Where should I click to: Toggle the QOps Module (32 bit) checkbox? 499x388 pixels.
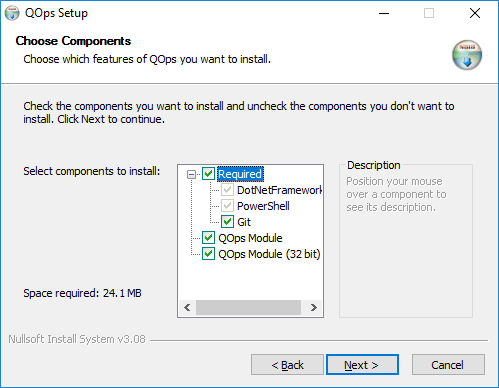(209, 254)
